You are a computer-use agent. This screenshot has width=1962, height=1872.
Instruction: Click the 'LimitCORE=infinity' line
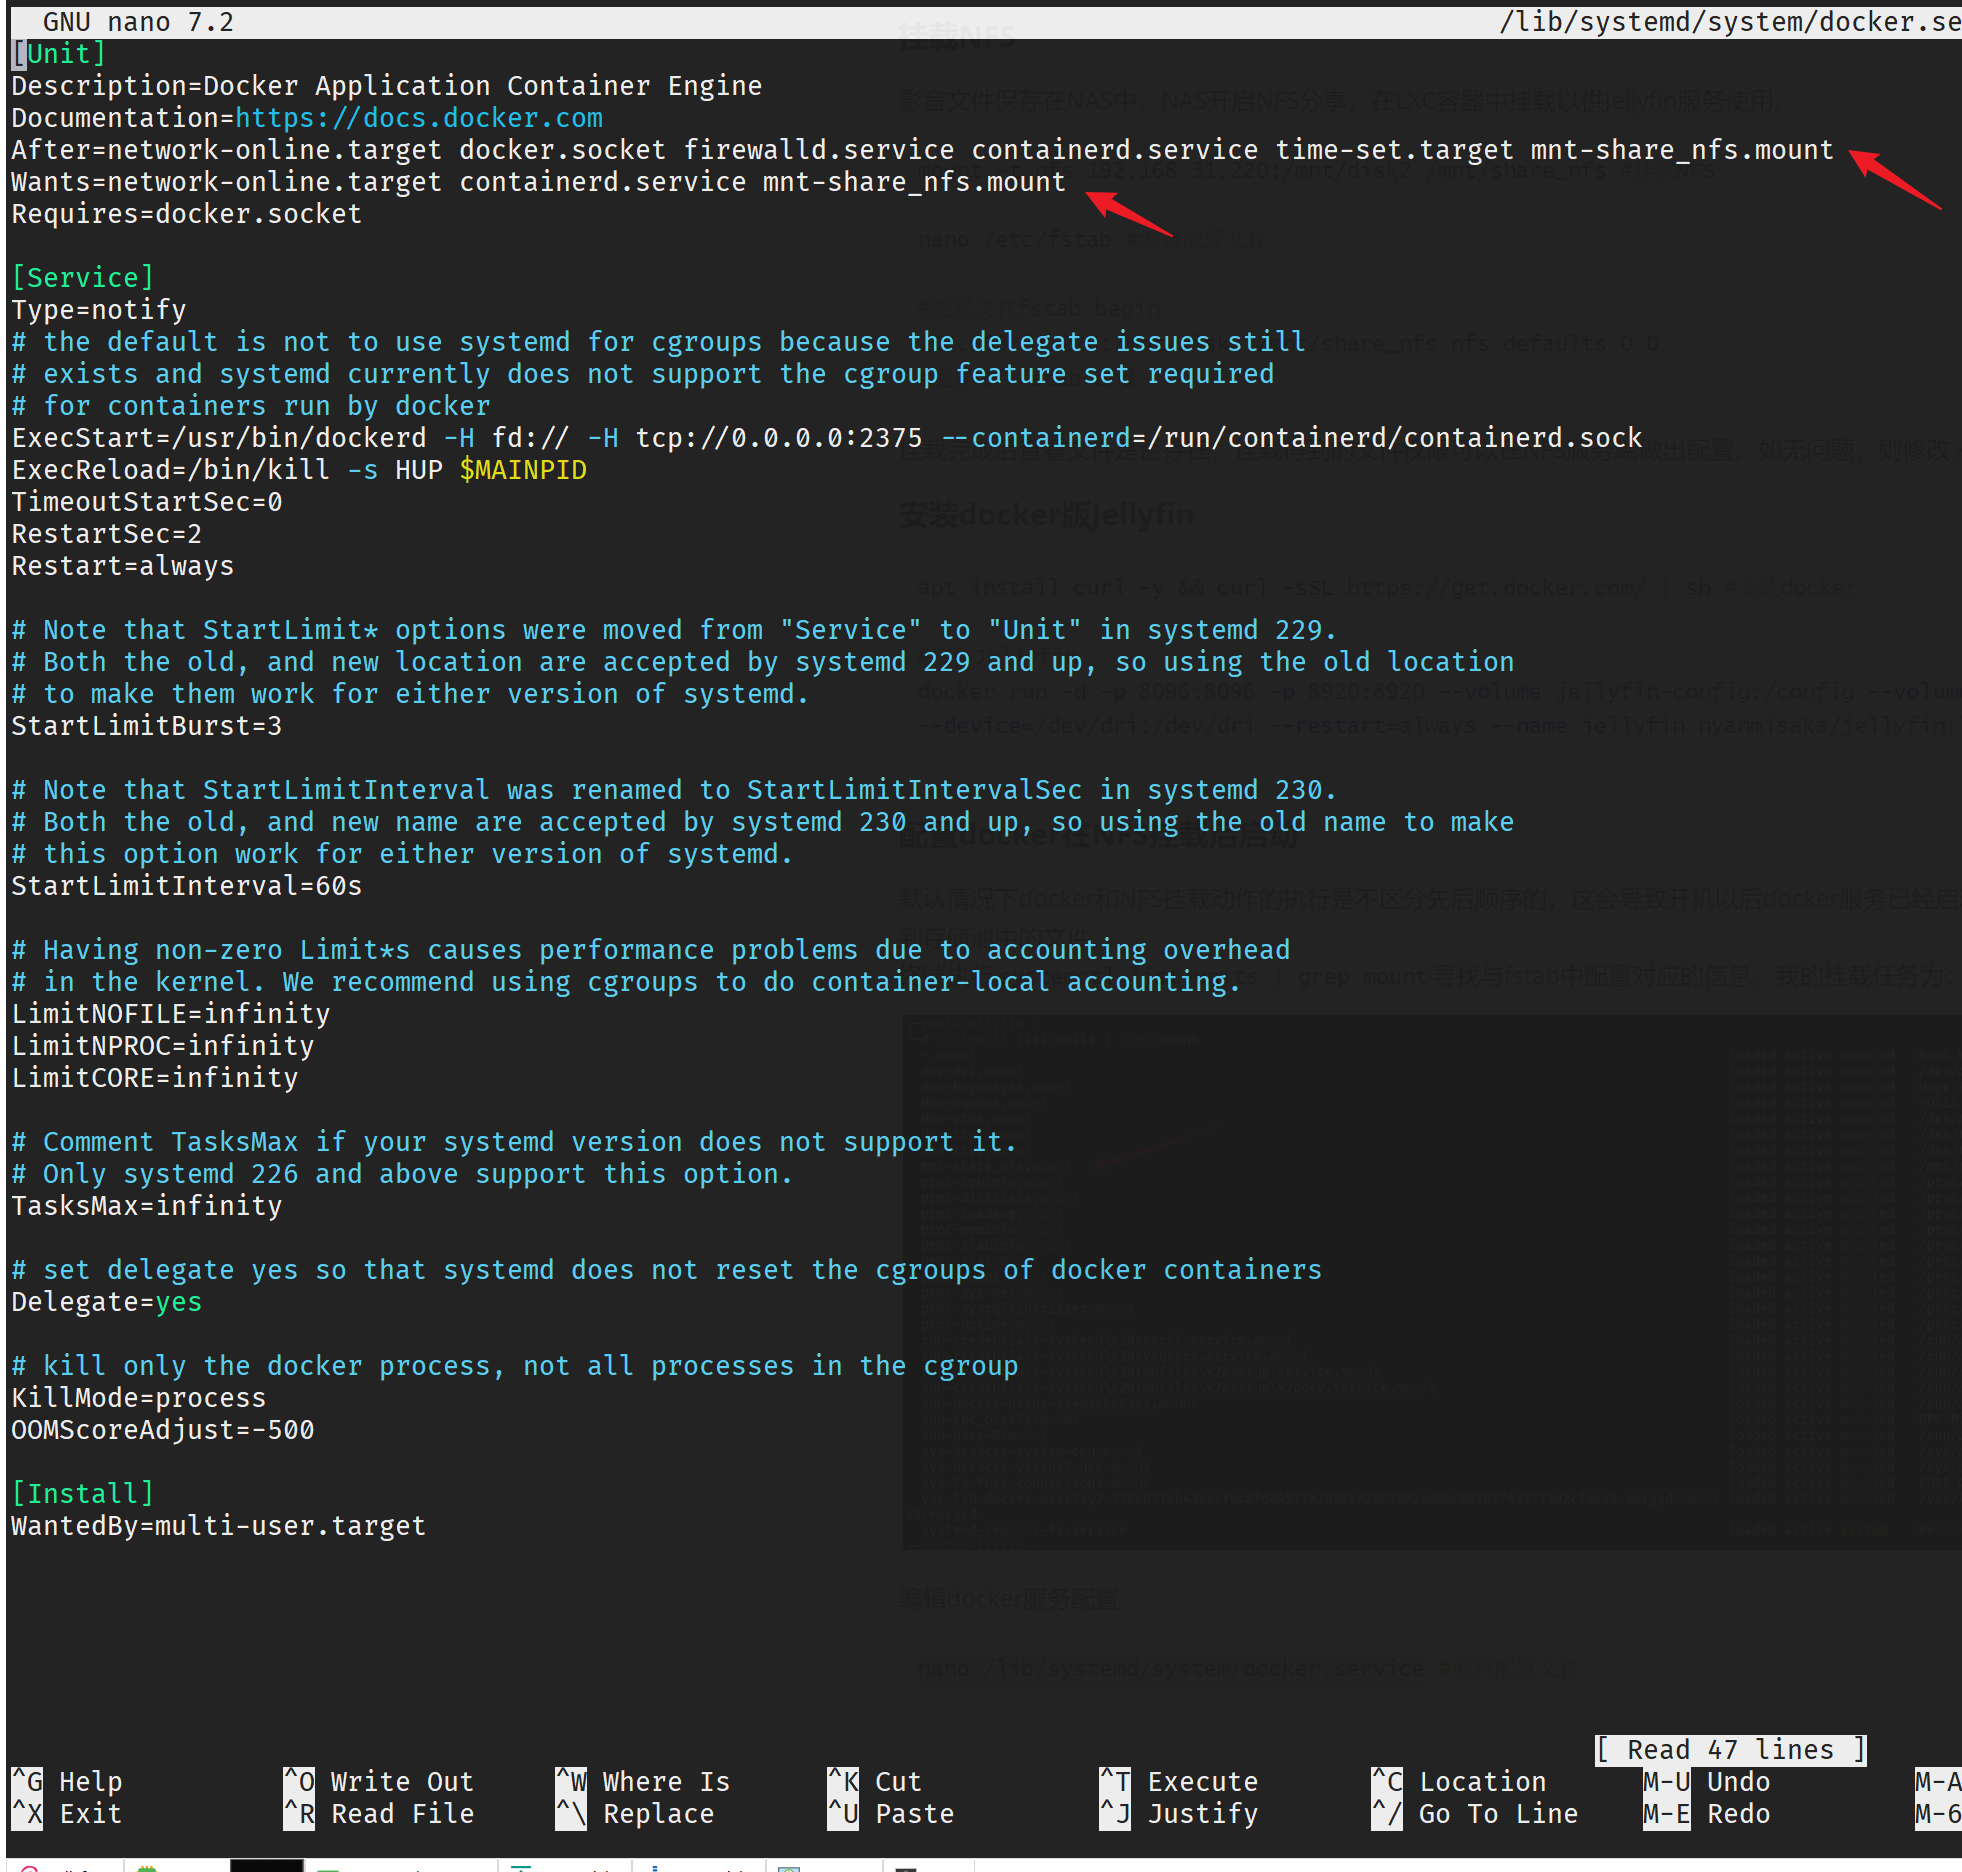tap(155, 1078)
